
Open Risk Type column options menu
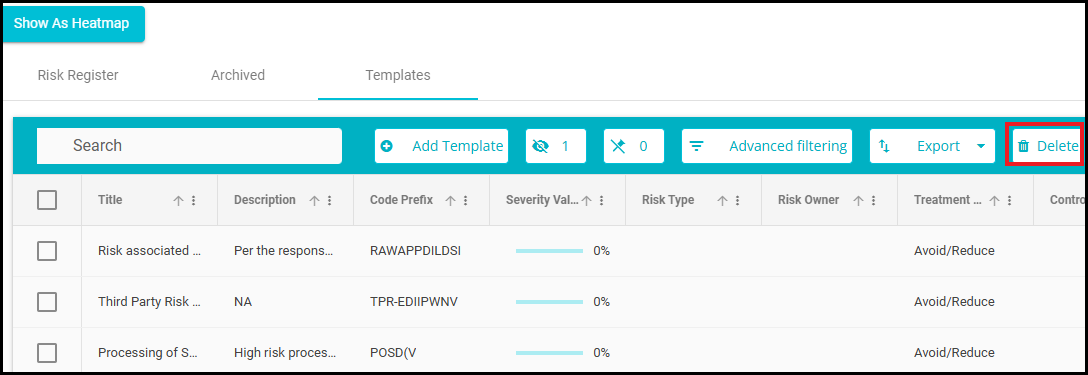point(738,201)
